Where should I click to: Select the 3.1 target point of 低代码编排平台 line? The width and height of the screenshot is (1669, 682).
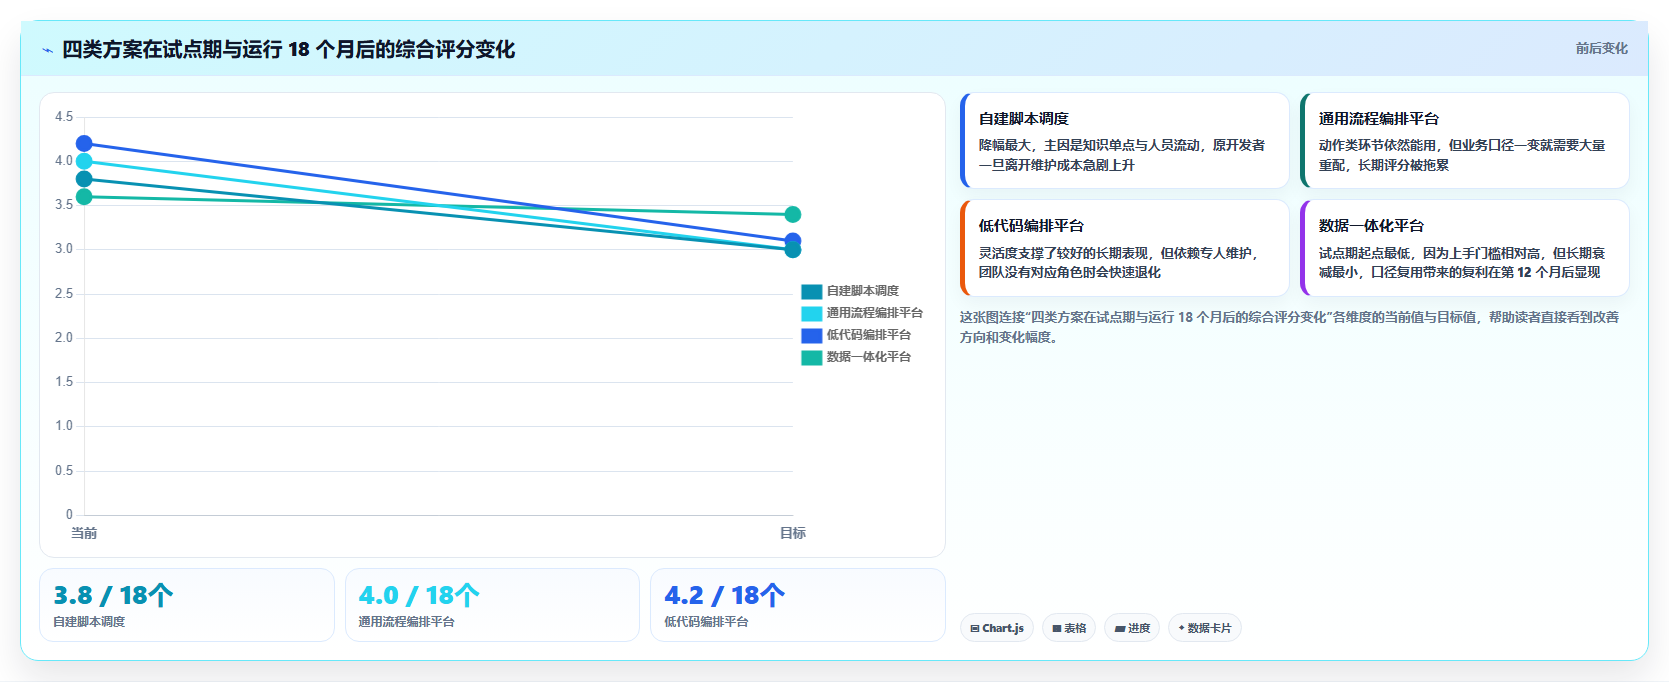793,240
